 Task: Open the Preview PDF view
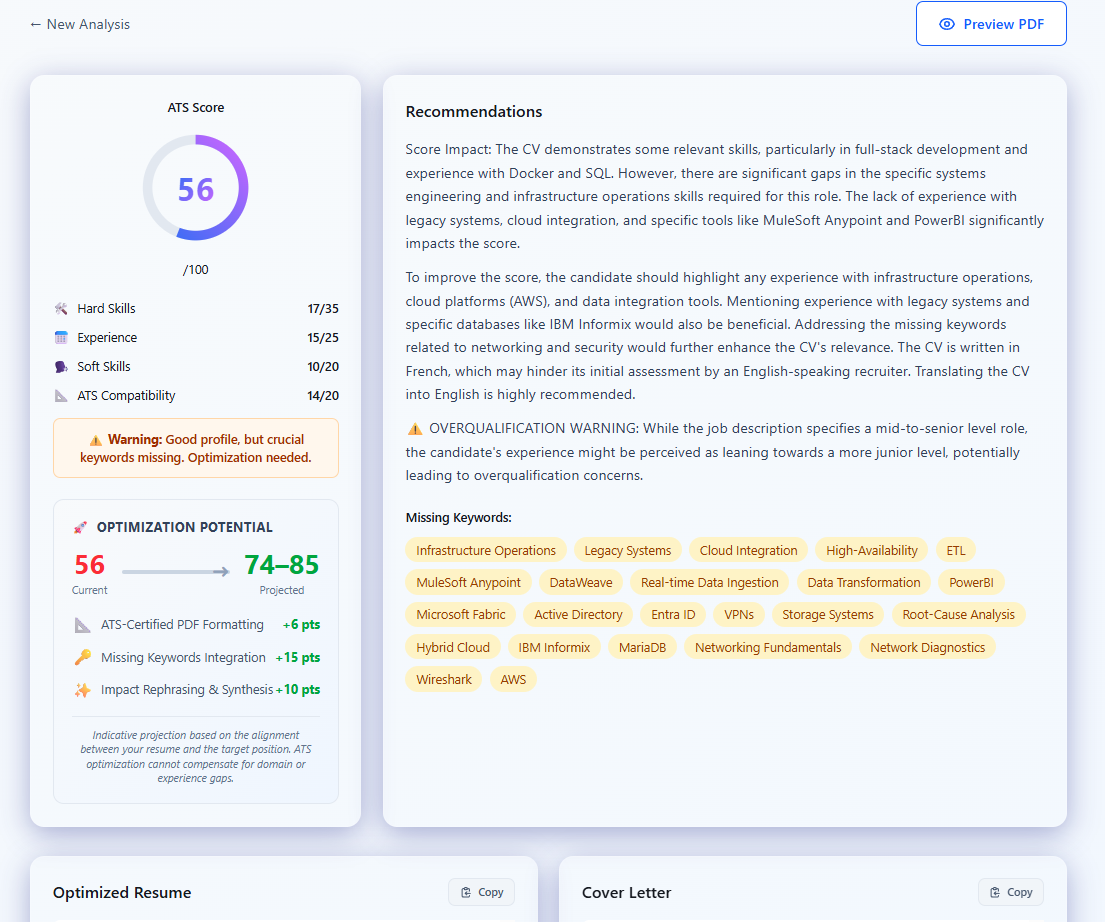tap(991, 23)
